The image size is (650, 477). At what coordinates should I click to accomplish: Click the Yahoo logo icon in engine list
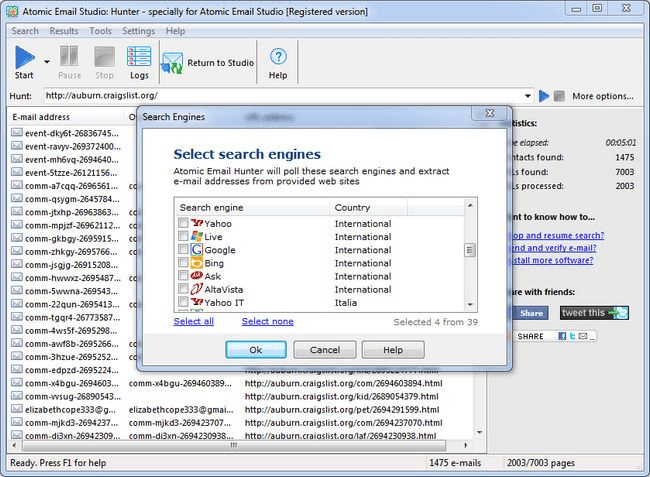coord(196,223)
